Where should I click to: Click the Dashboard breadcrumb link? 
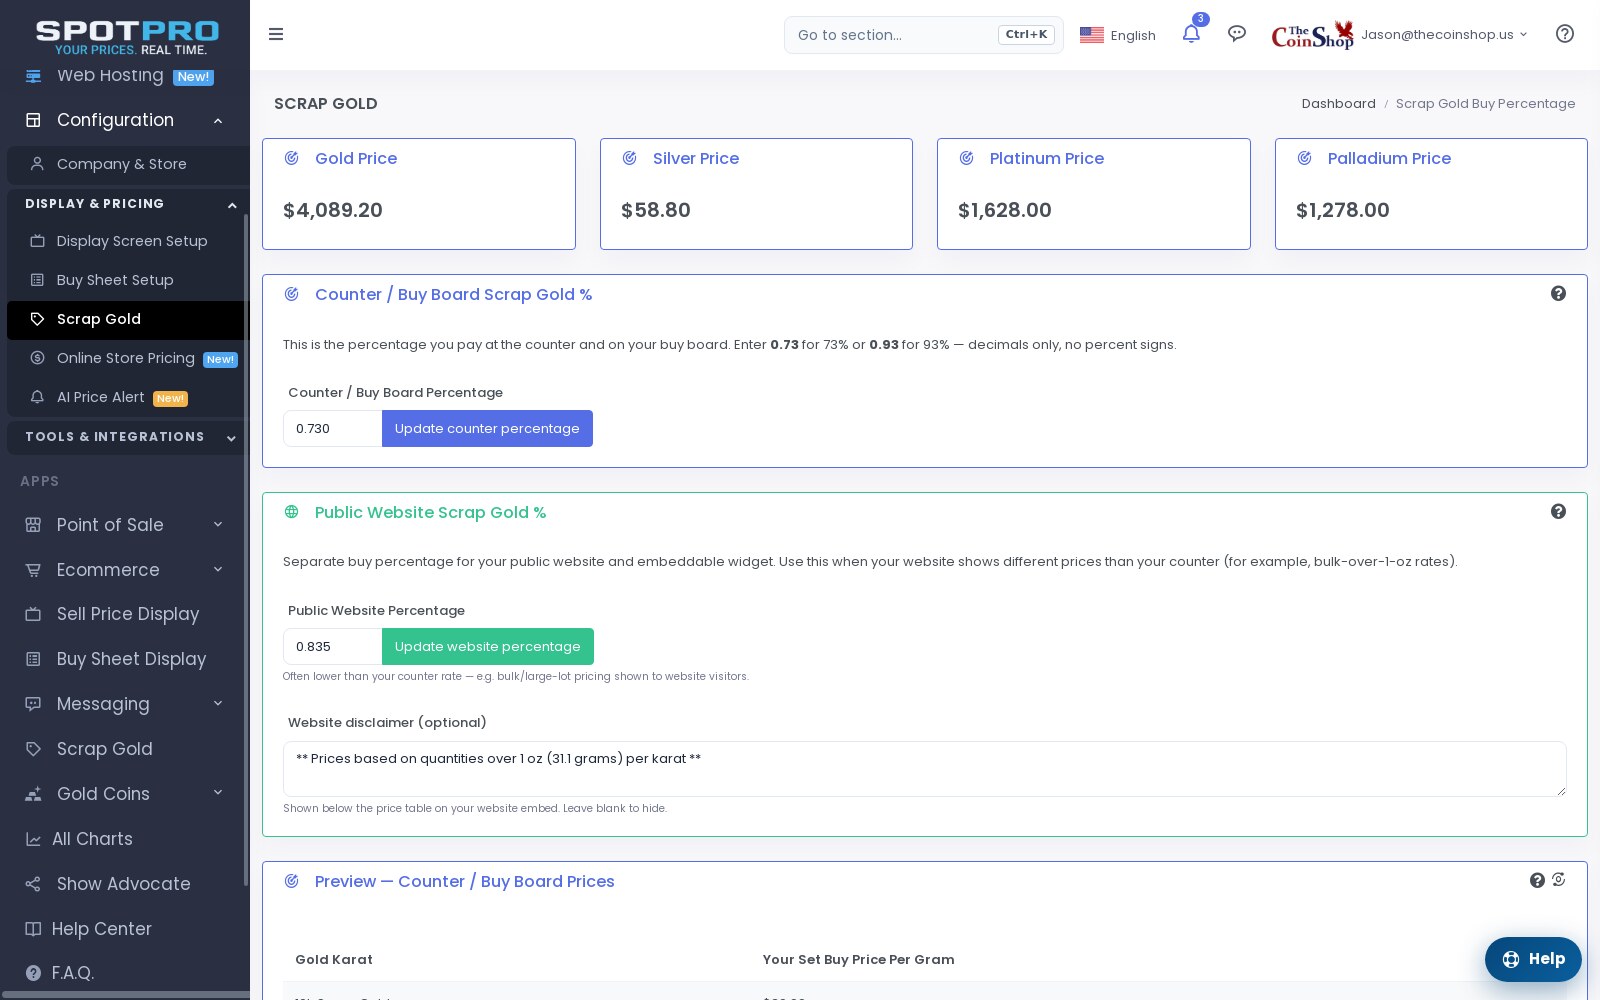pos(1338,103)
